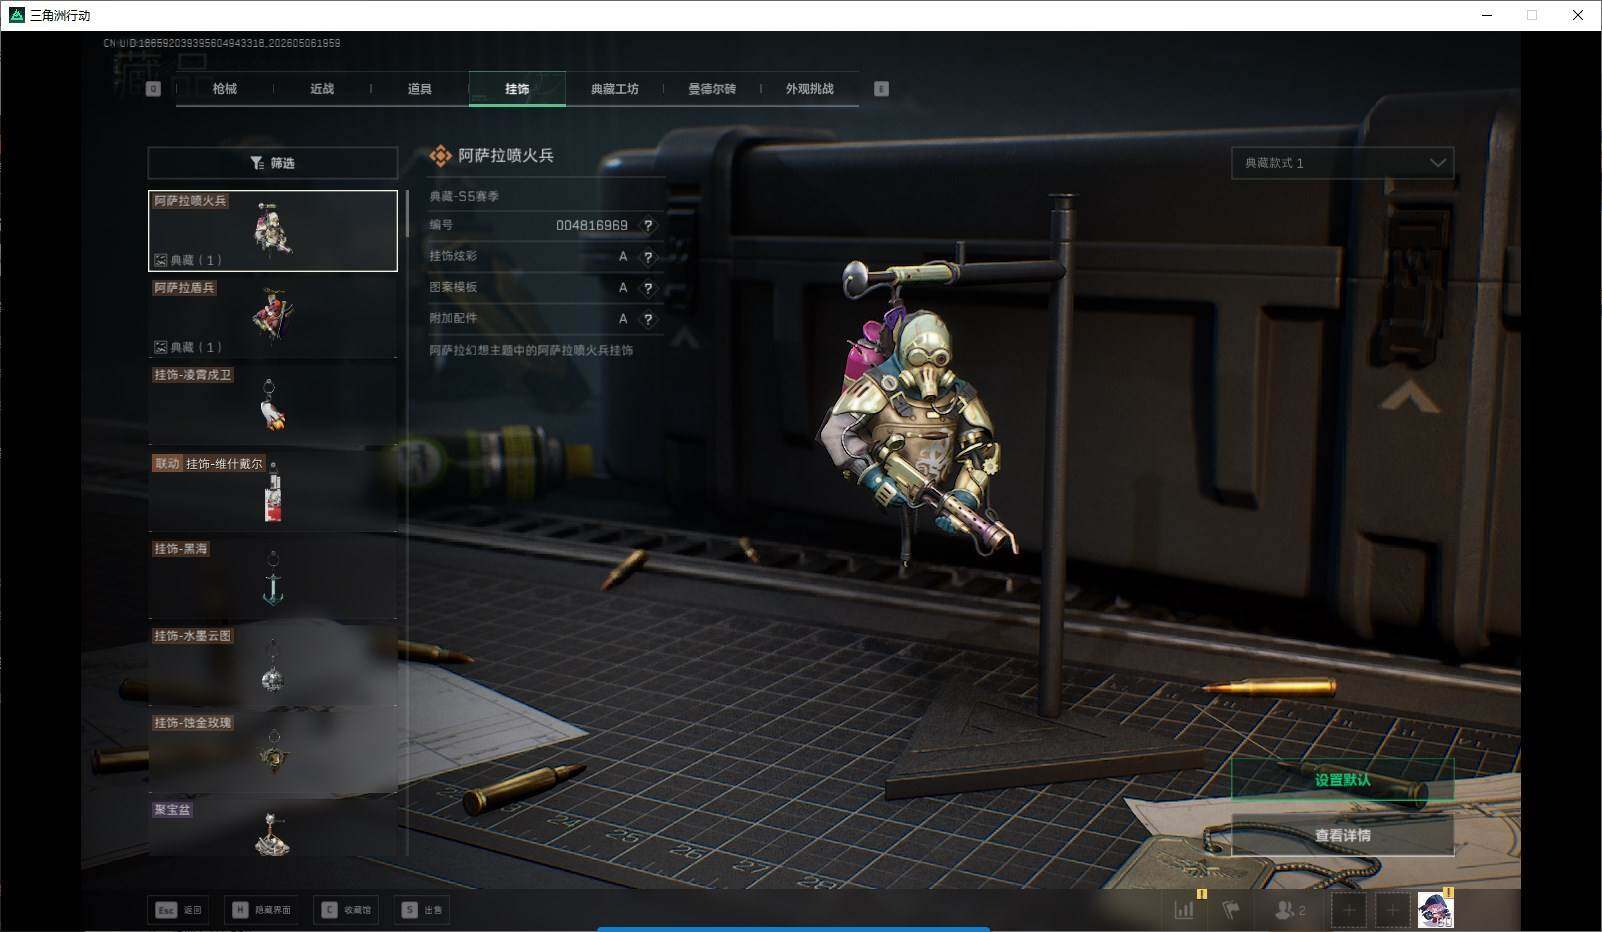Viewport: 1602px width, 932px height.
Task: Click the help icon beside 挂饰炫彩
Action: click(x=648, y=257)
